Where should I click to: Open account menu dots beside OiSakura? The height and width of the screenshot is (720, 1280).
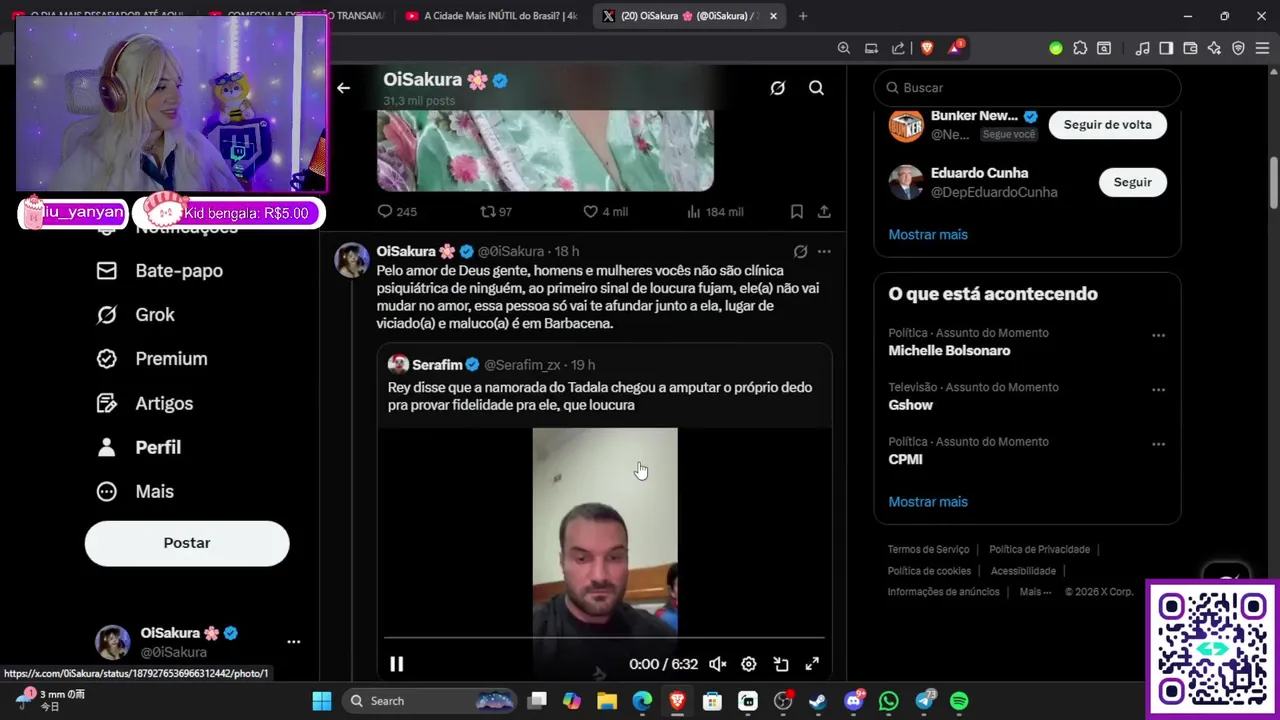293,642
